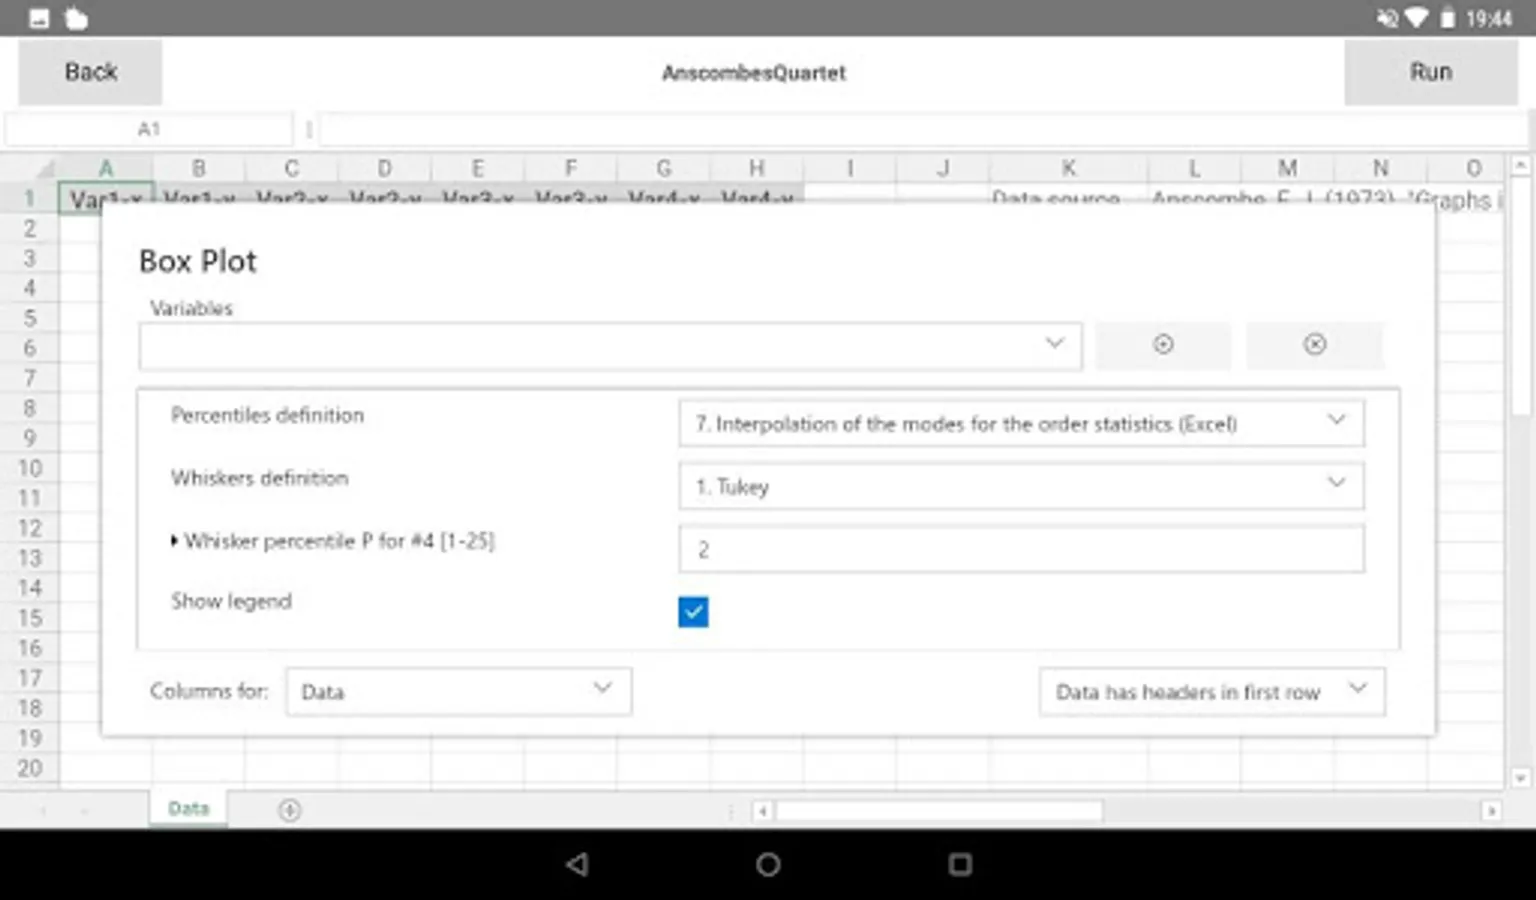Click the cell name box showing A1
Image resolution: width=1536 pixels, height=900 pixels.
149,129
